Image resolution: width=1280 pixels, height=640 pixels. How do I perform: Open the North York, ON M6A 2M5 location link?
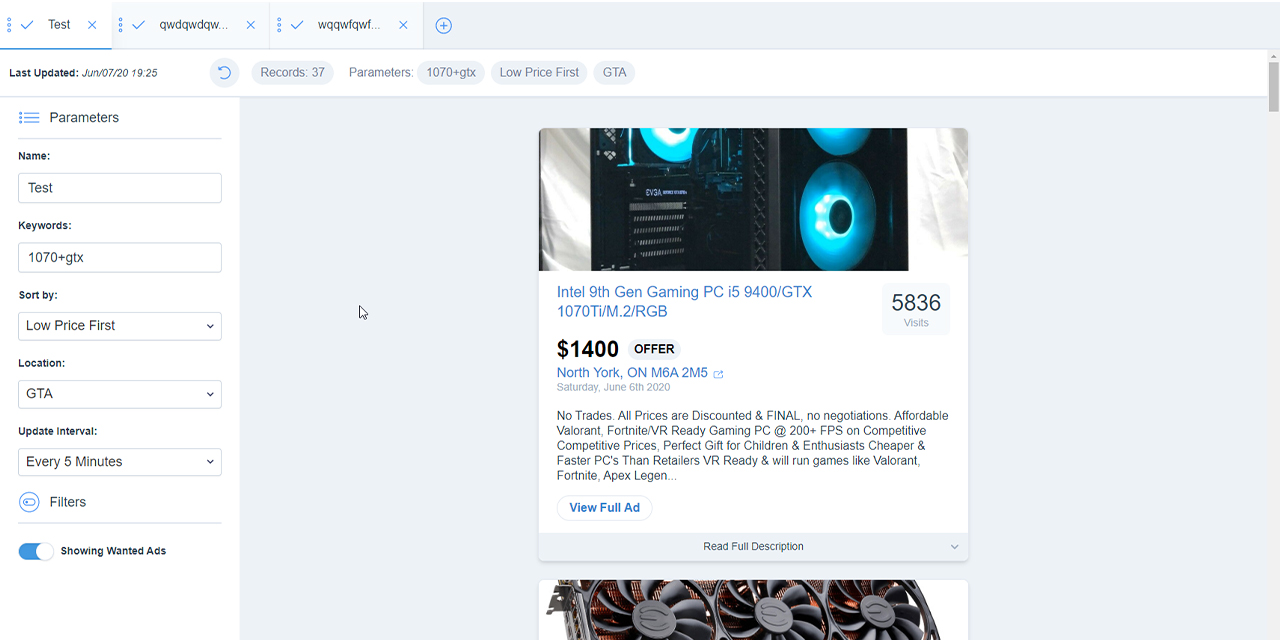pos(631,372)
